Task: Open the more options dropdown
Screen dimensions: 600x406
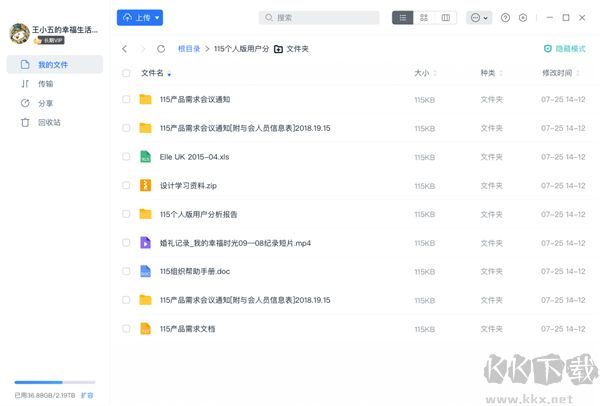Action: click(x=479, y=18)
